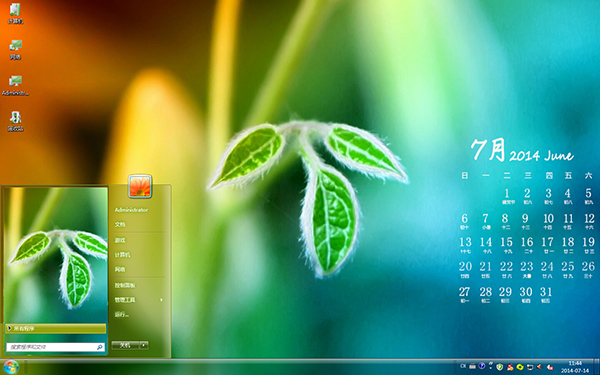The width and height of the screenshot is (600, 375).
Task: Select the Recycle Bin desktop icon
Action: click(x=15, y=121)
